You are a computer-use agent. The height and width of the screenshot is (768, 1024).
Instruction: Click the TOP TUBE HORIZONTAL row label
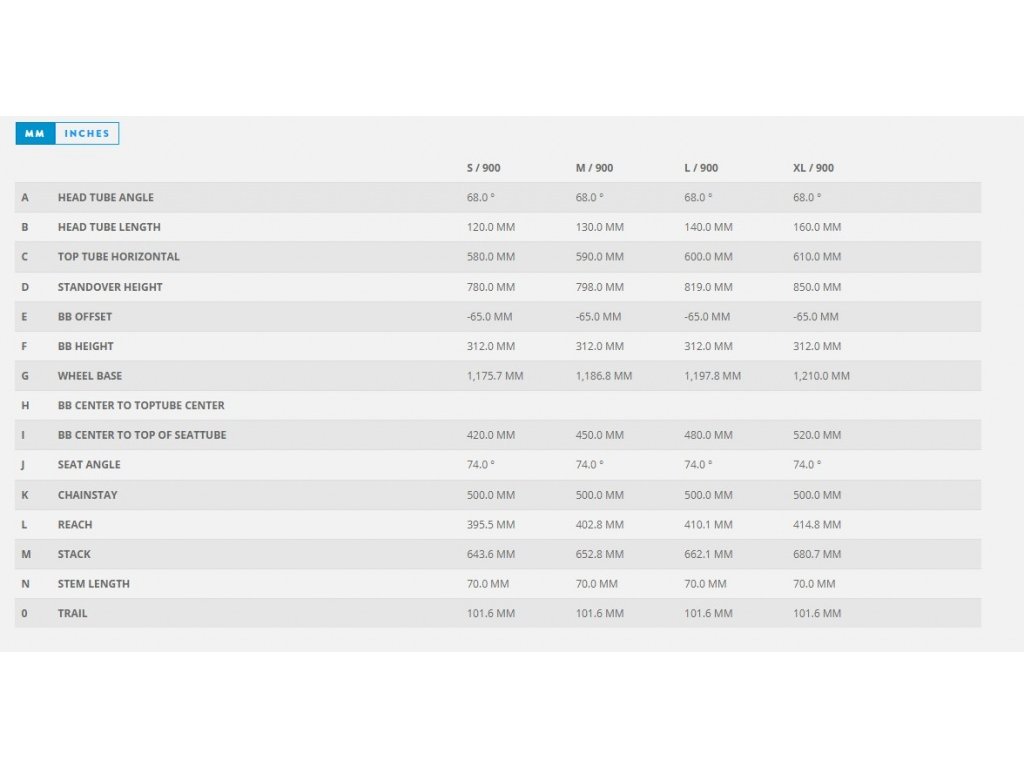(x=118, y=257)
